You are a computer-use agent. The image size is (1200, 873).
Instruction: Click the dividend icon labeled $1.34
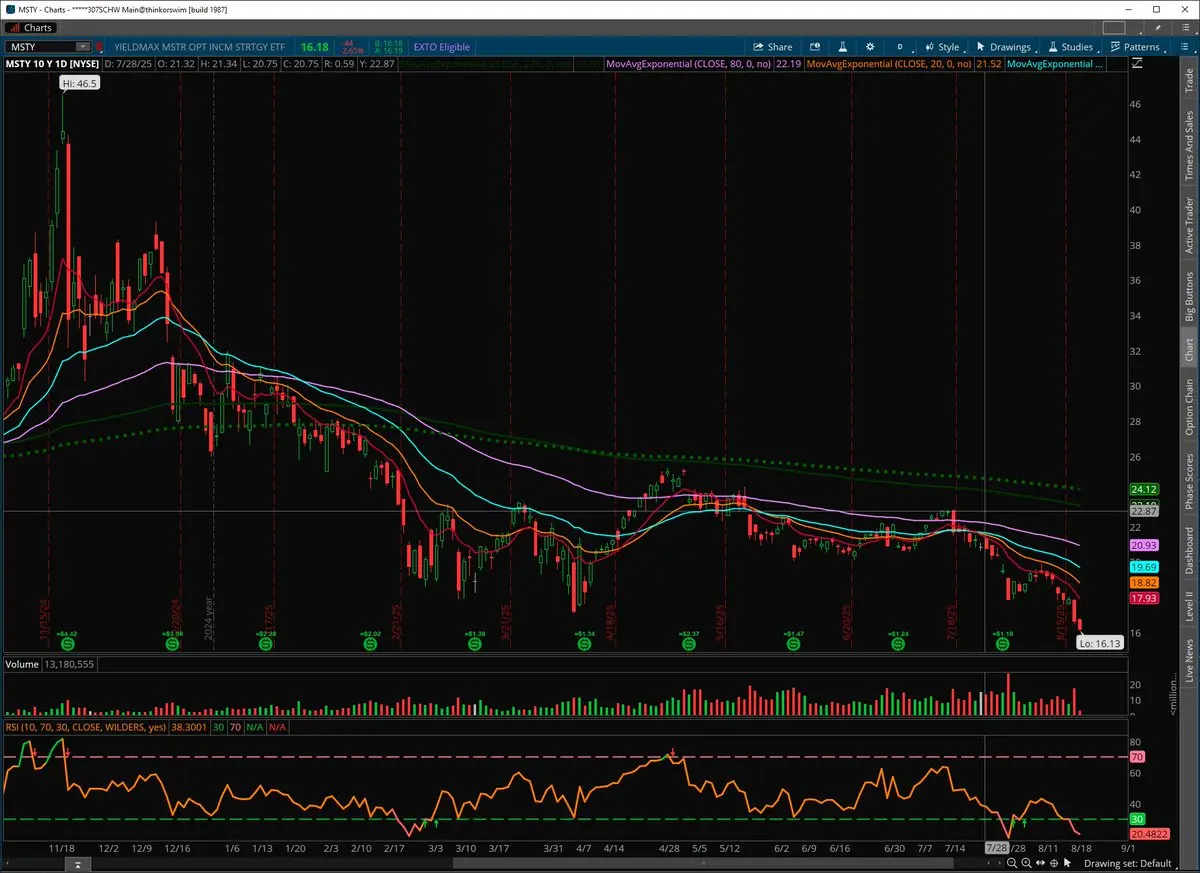coord(584,645)
